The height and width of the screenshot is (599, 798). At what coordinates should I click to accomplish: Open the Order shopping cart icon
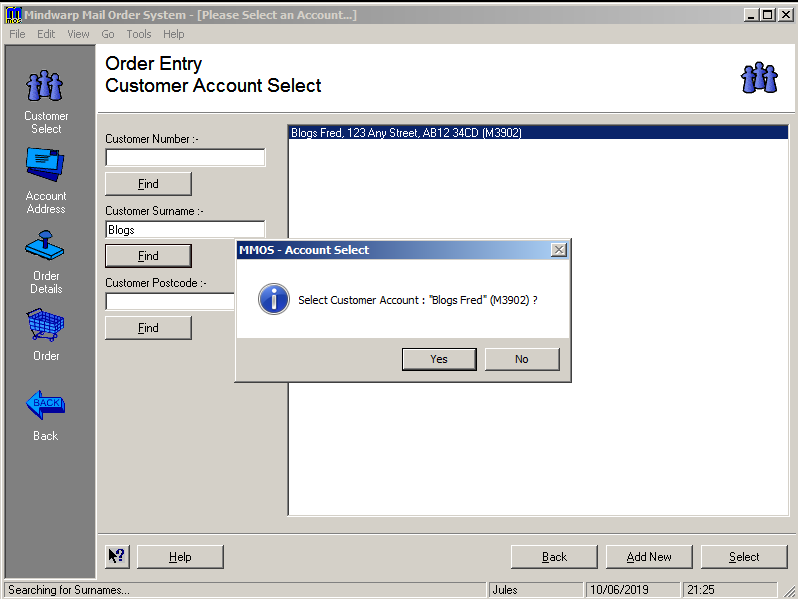tap(45, 325)
